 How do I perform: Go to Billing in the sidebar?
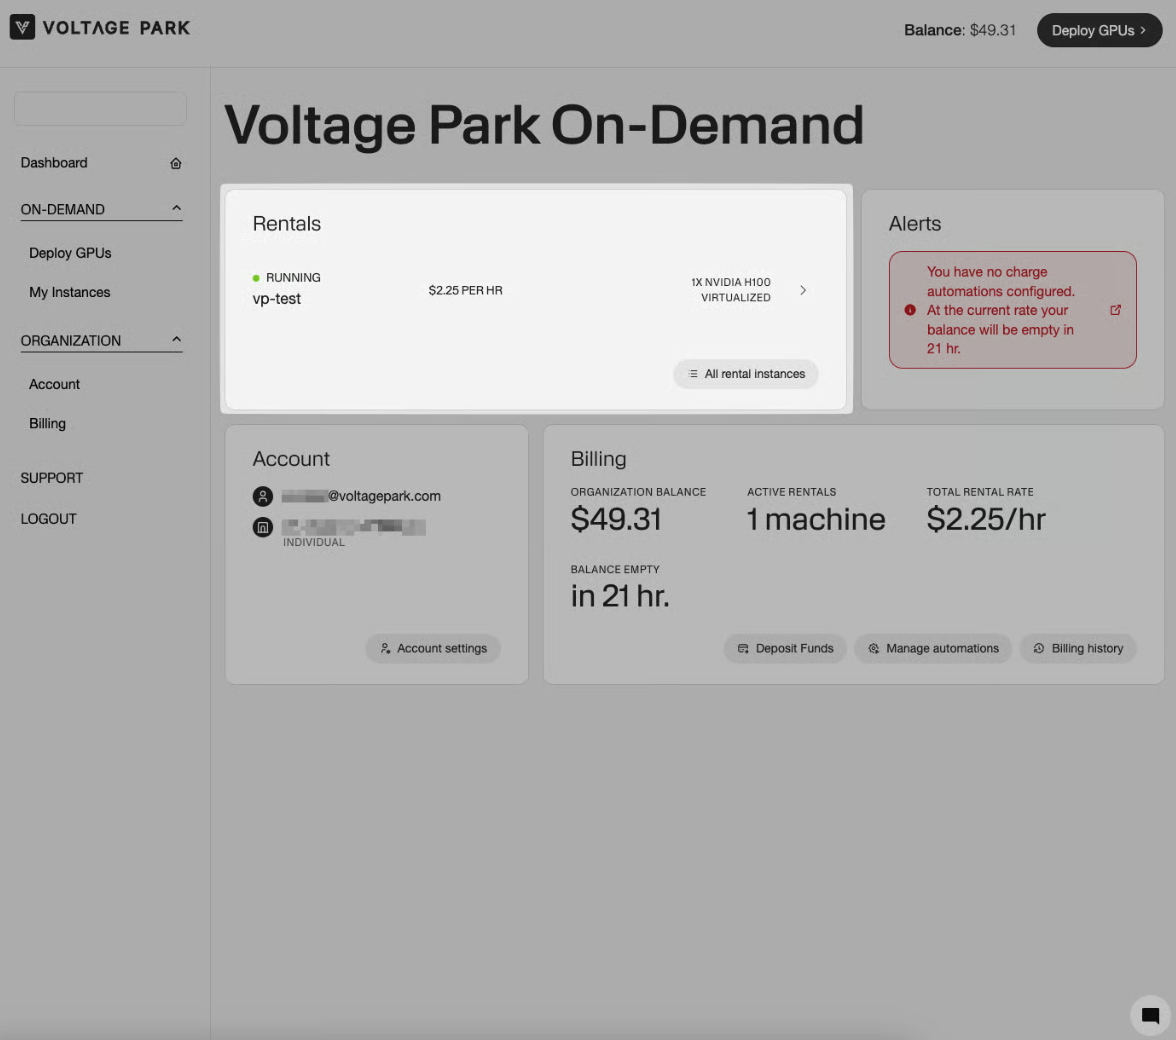[47, 423]
